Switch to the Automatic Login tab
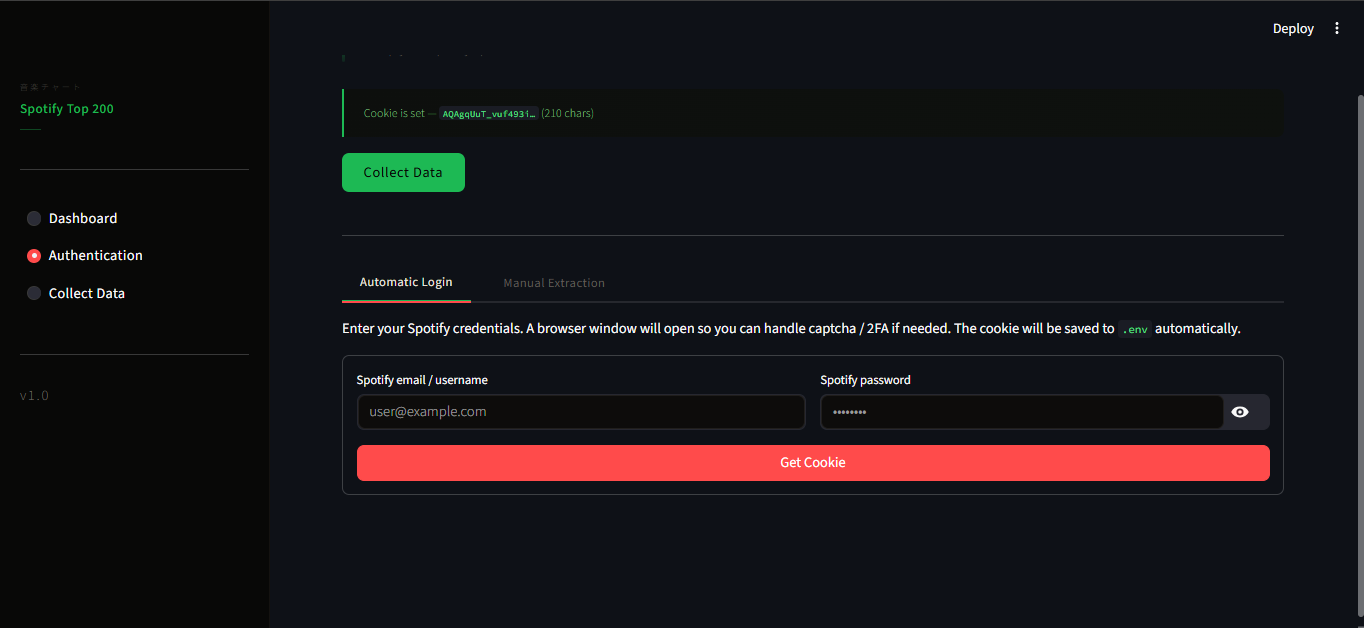The width and height of the screenshot is (1364, 628). (406, 282)
